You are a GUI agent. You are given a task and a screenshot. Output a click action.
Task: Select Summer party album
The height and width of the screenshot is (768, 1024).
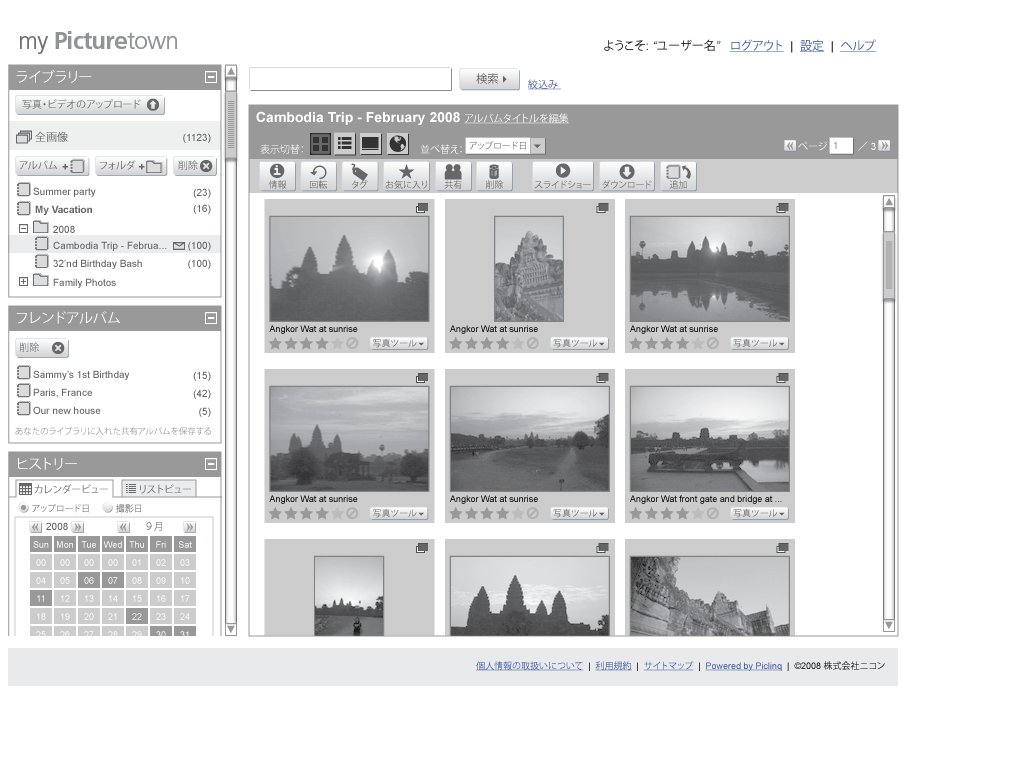point(64,191)
